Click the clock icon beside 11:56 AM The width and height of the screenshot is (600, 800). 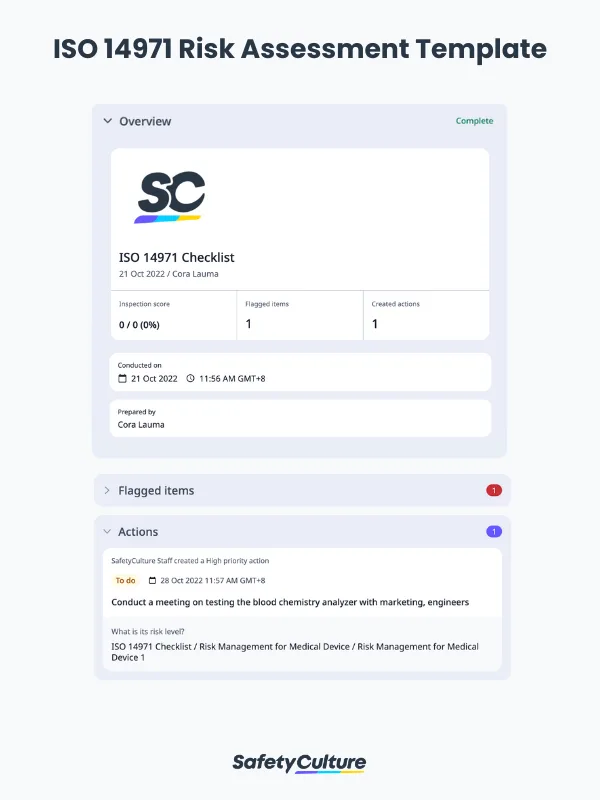[190, 379]
